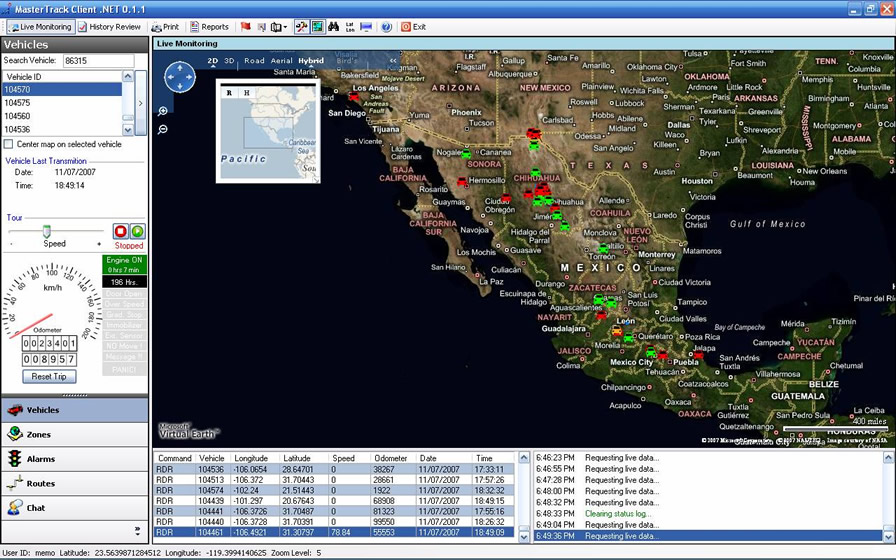The height and width of the screenshot is (560, 896).
Task: Click the yellow vehicle marker near Leon
Action: click(617, 331)
